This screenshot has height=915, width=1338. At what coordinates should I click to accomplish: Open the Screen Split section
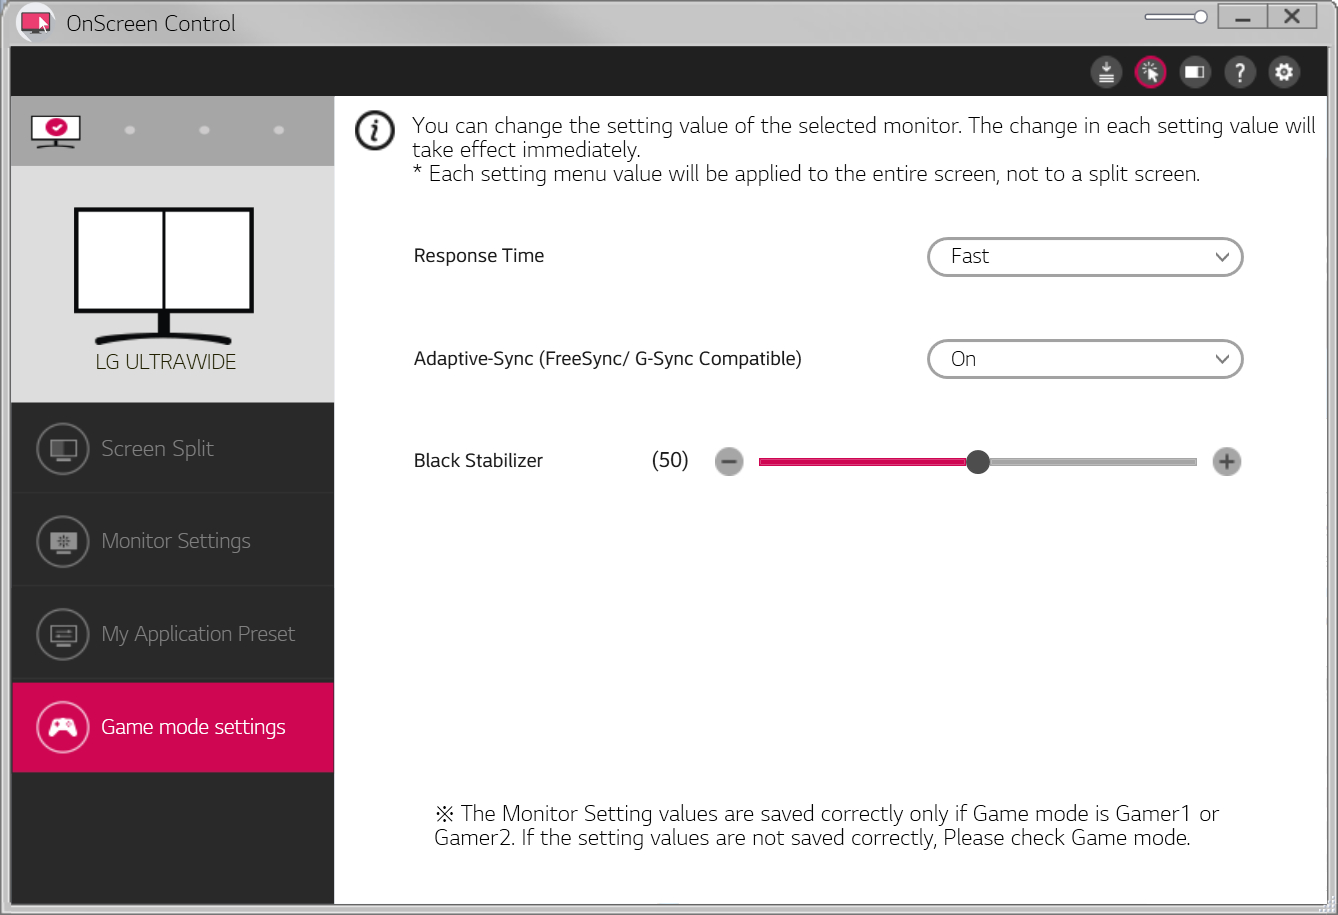[172, 448]
